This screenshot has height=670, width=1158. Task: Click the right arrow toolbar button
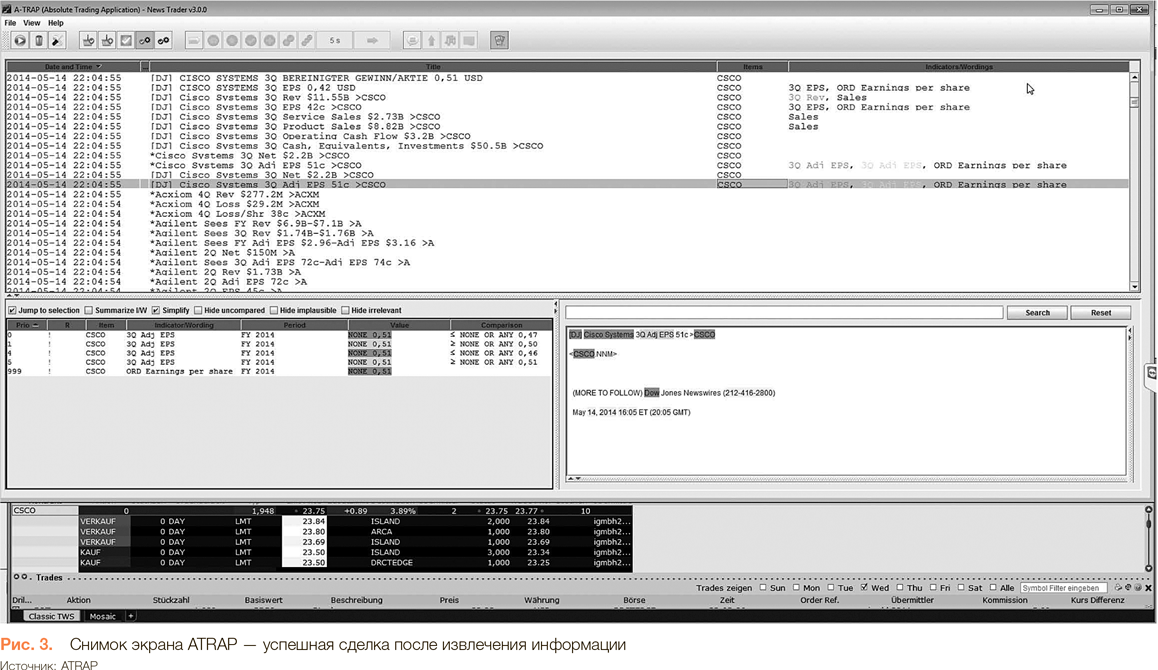click(372, 41)
